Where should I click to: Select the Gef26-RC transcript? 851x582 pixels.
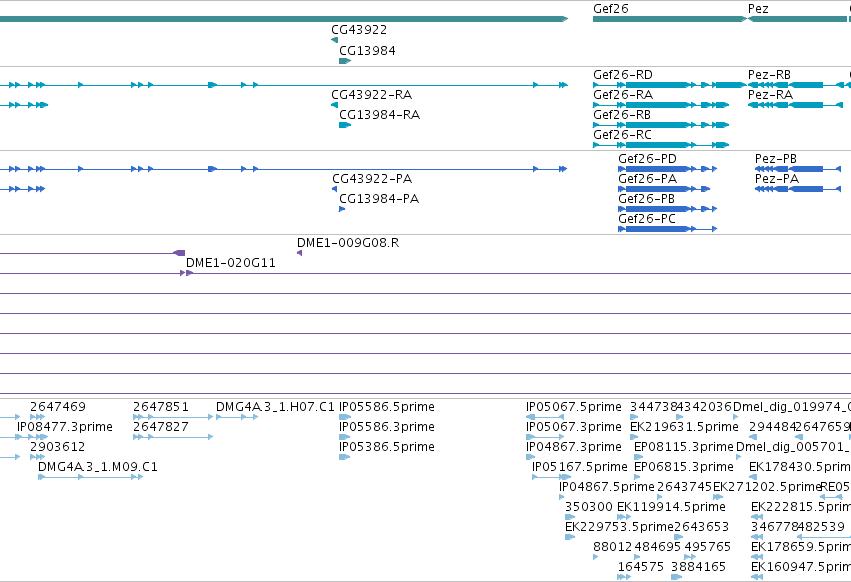coord(661,145)
